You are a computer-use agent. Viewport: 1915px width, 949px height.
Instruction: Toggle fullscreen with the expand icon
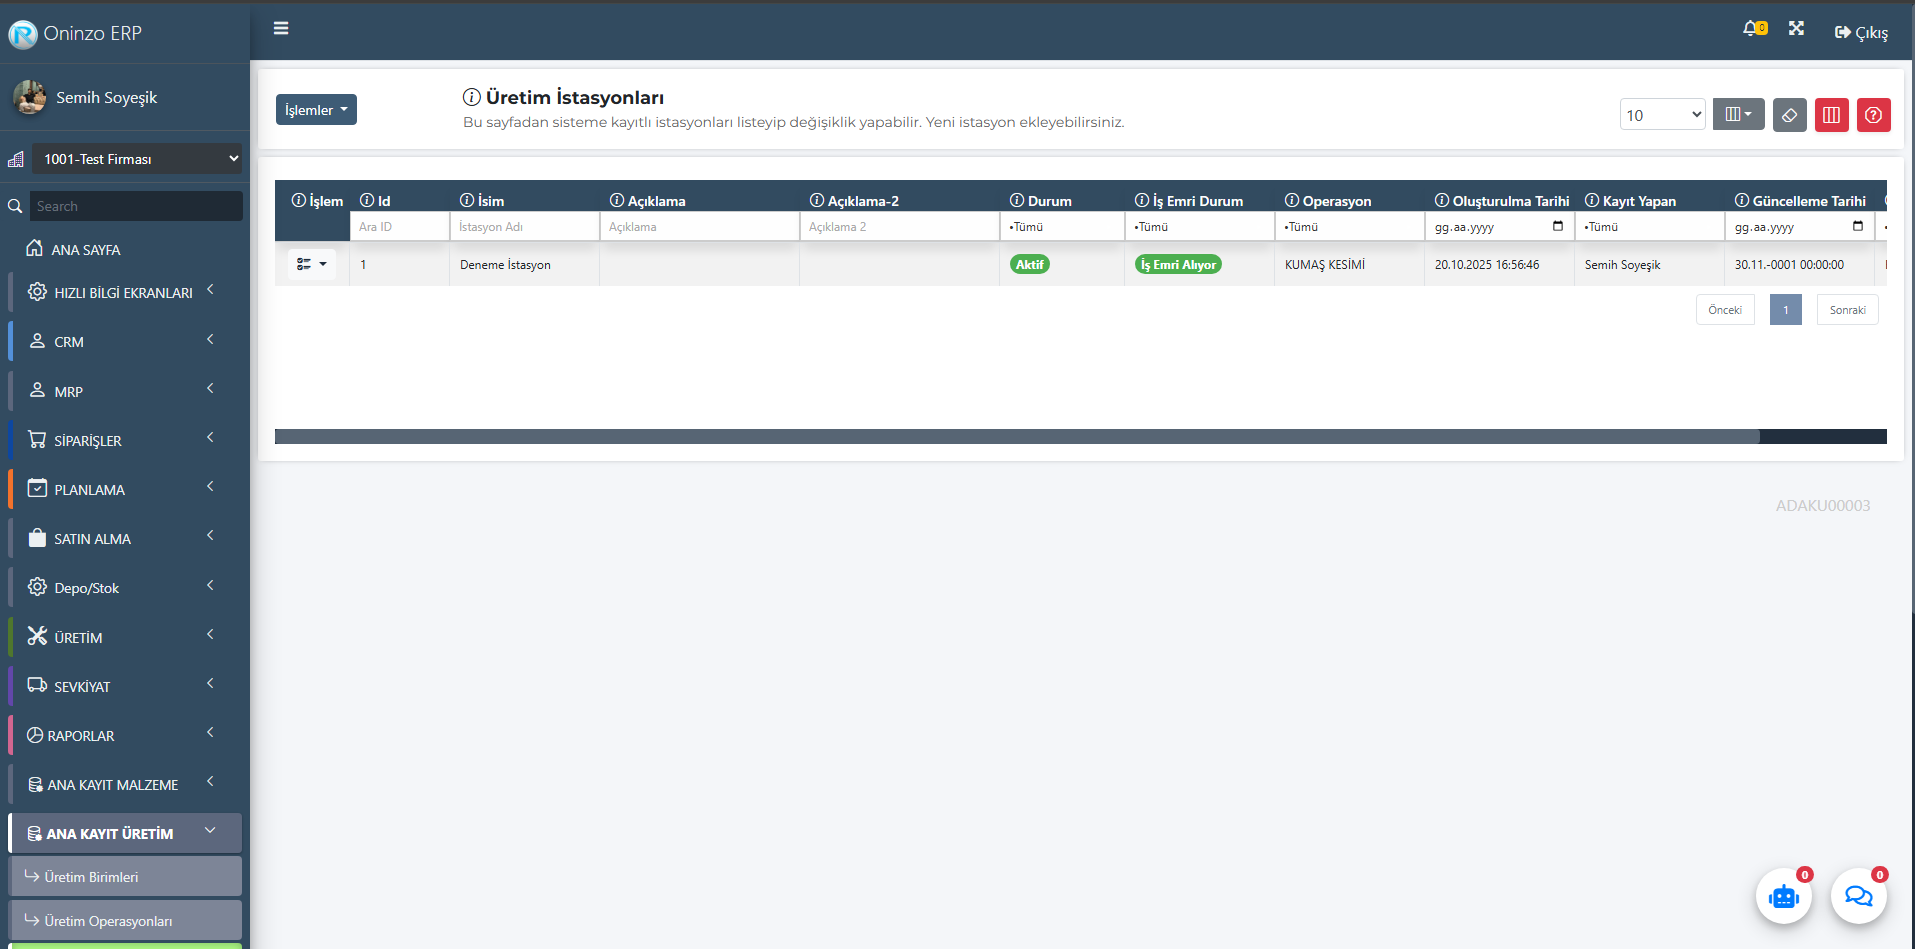(x=1796, y=29)
